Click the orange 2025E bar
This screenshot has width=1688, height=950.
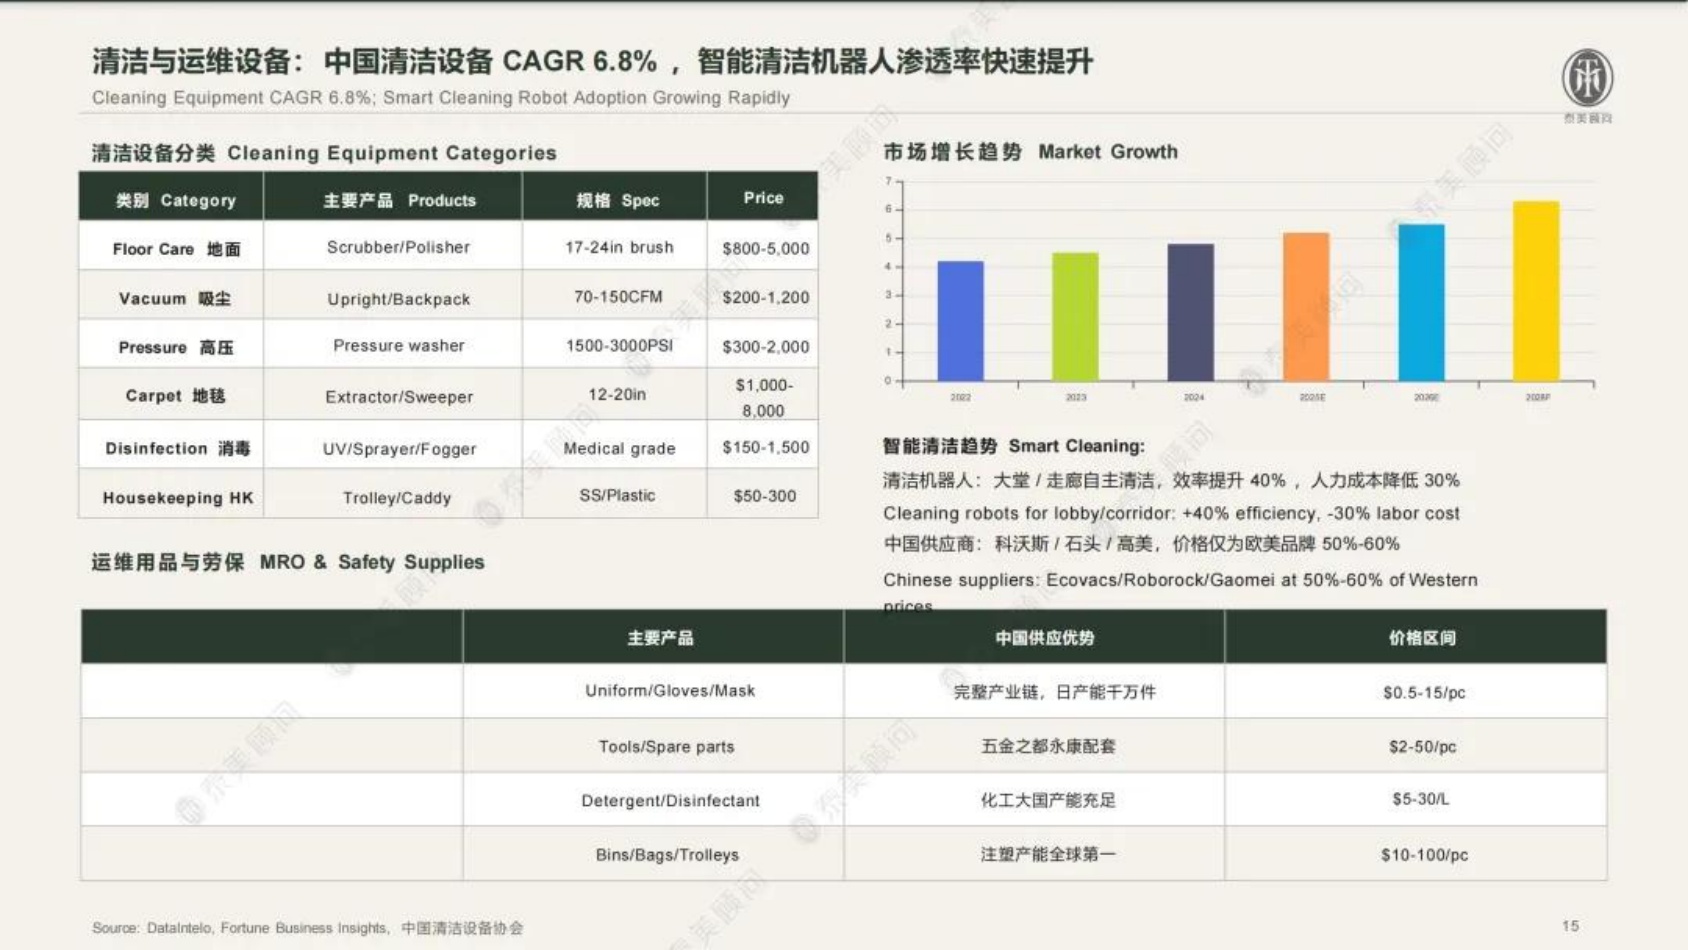click(1306, 307)
